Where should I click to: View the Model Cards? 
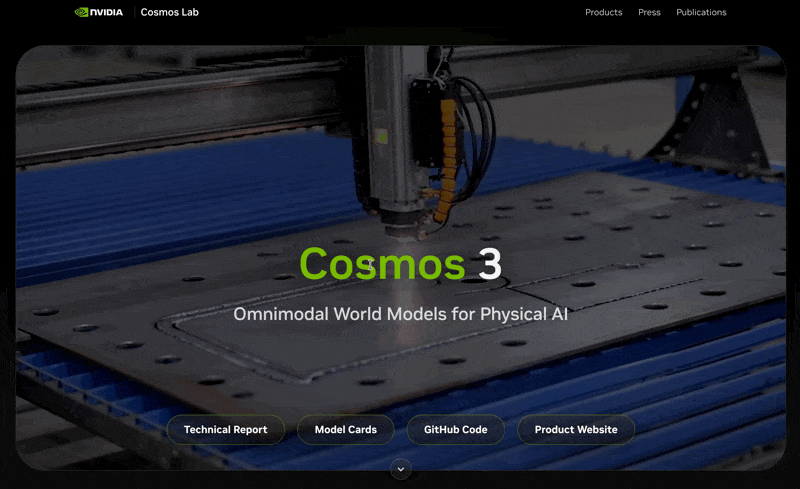click(345, 430)
